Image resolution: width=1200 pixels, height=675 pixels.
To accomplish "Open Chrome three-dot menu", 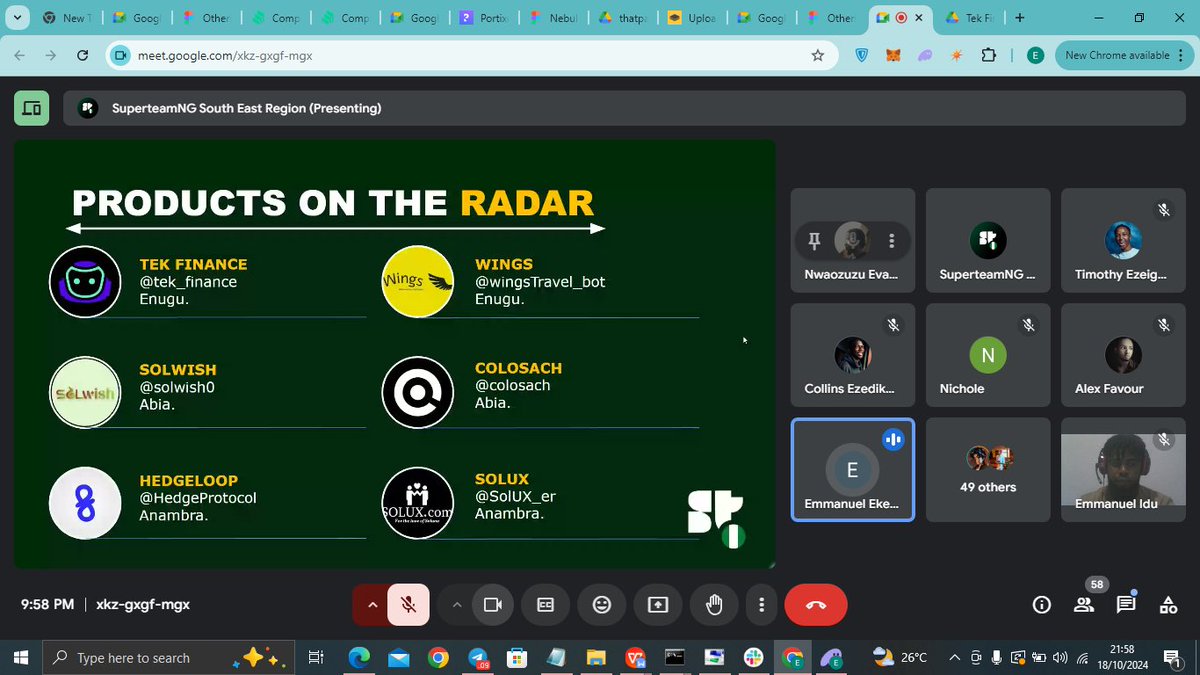I will pyautogui.click(x=1182, y=56).
